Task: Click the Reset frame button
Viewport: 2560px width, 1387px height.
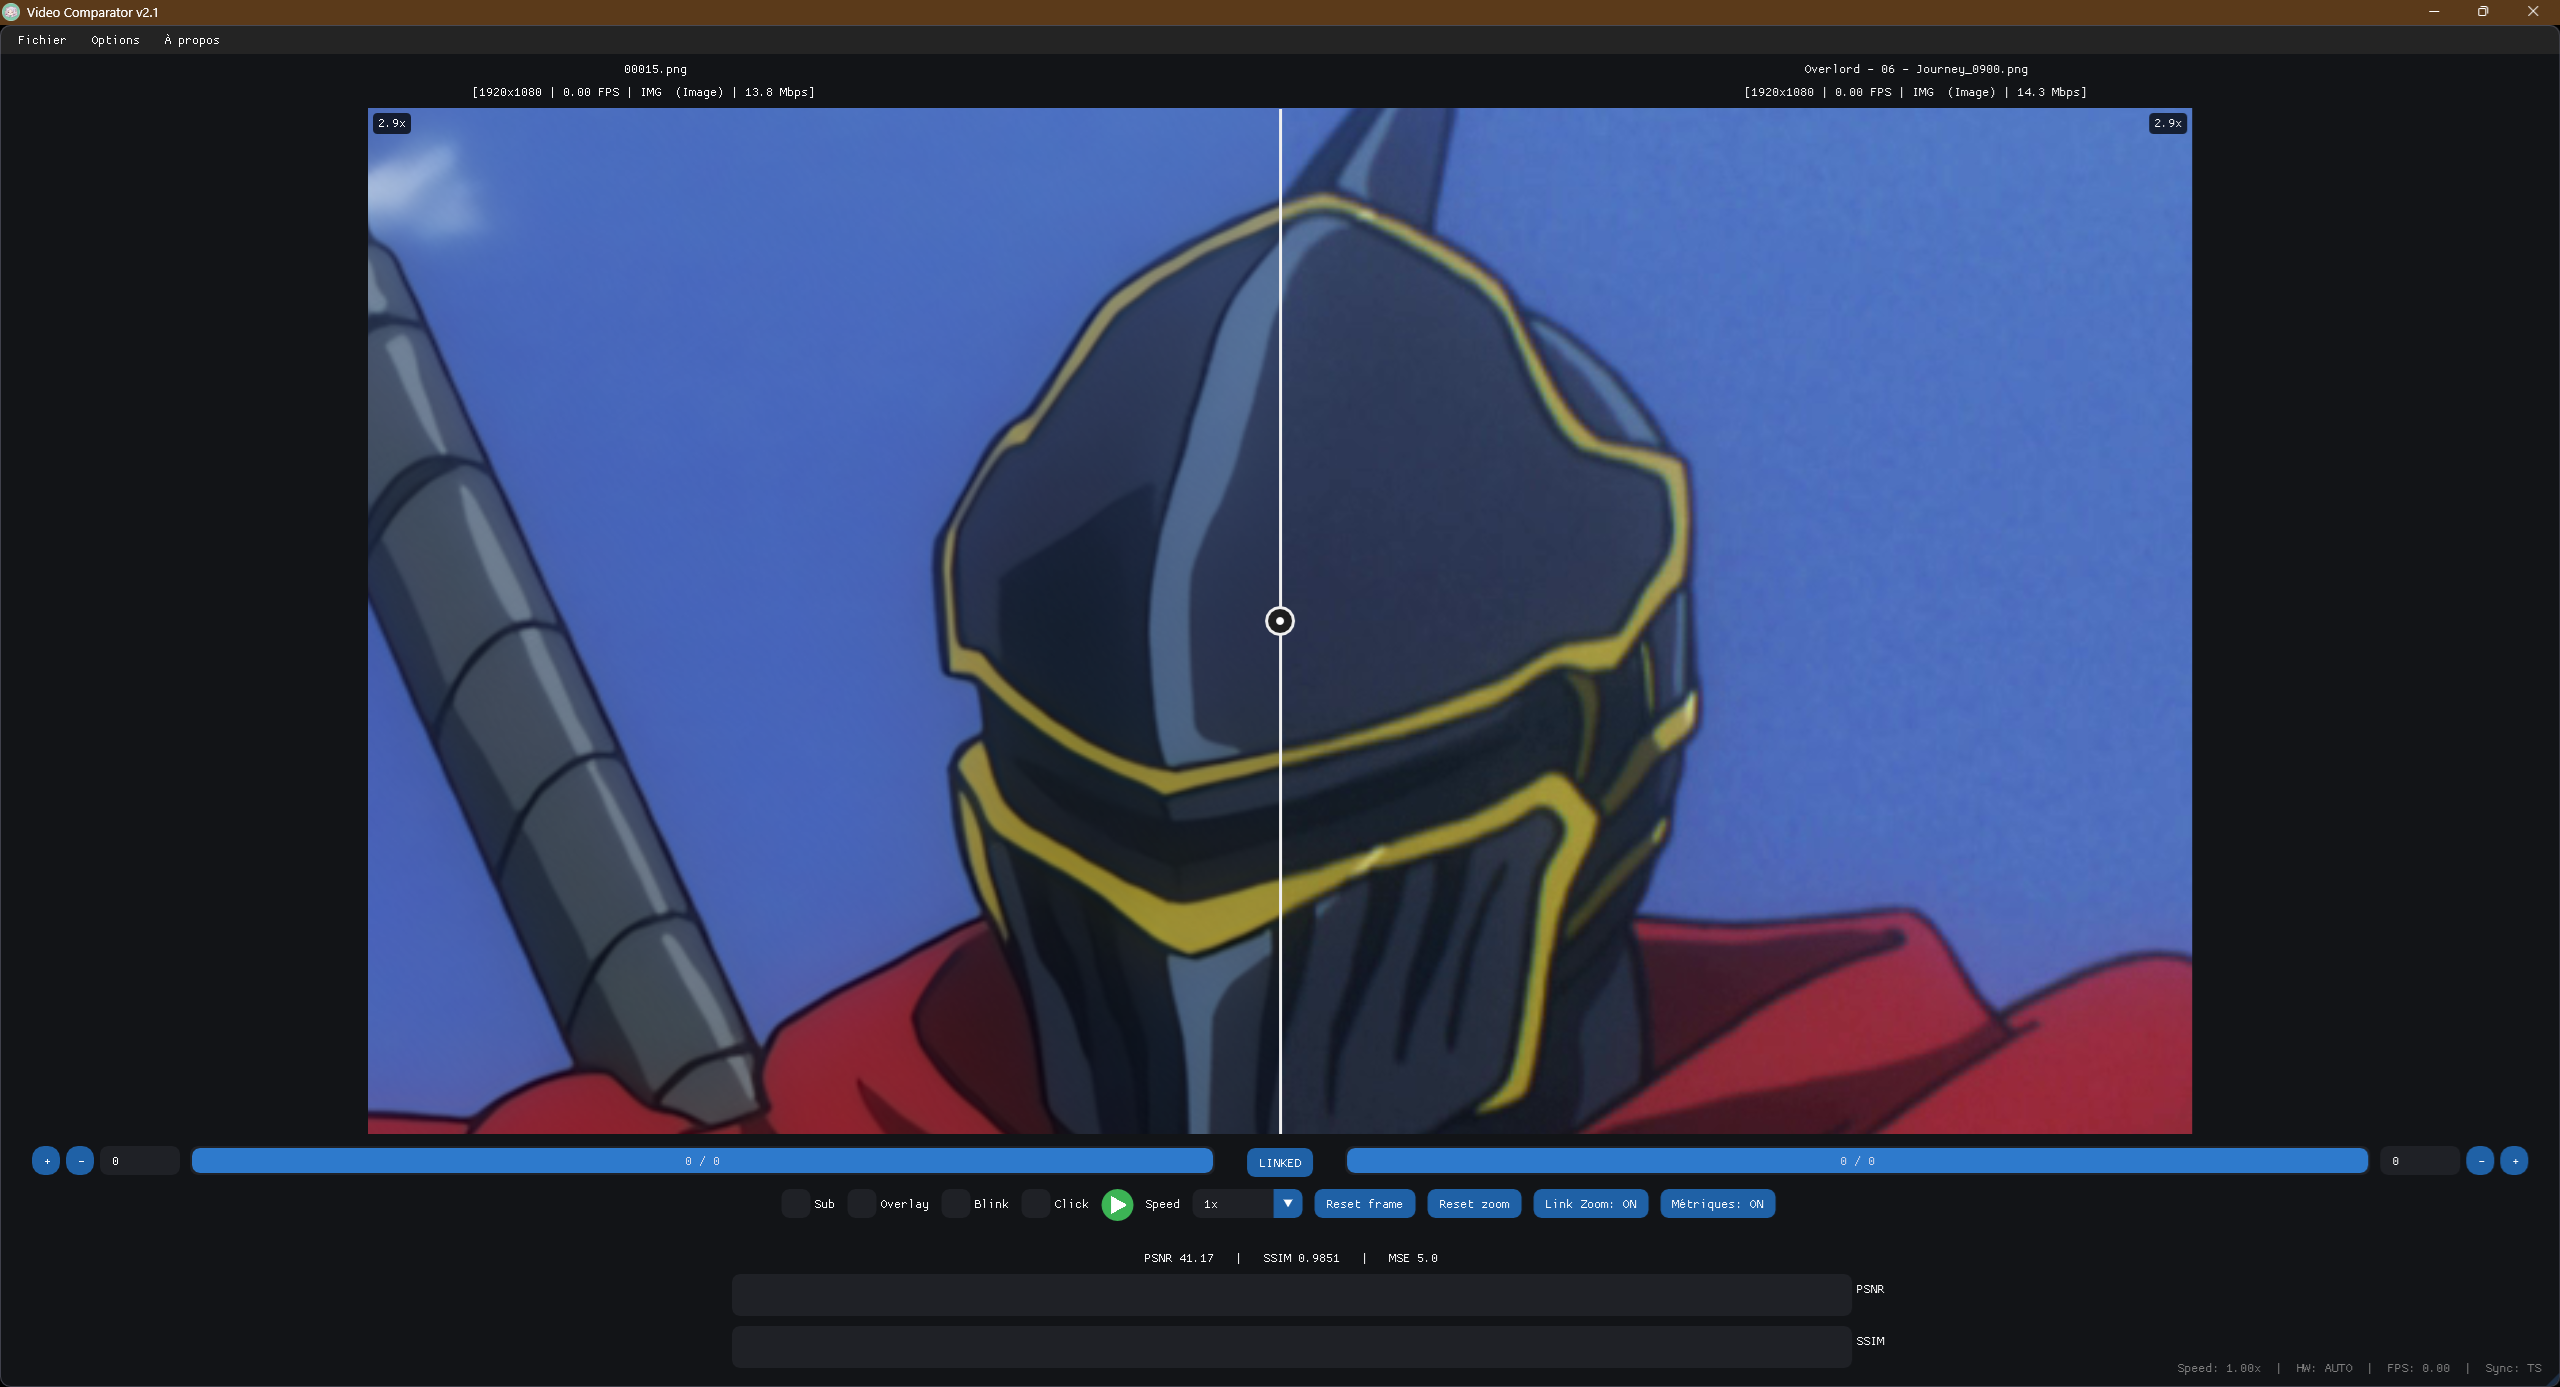Action: pyautogui.click(x=1364, y=1204)
